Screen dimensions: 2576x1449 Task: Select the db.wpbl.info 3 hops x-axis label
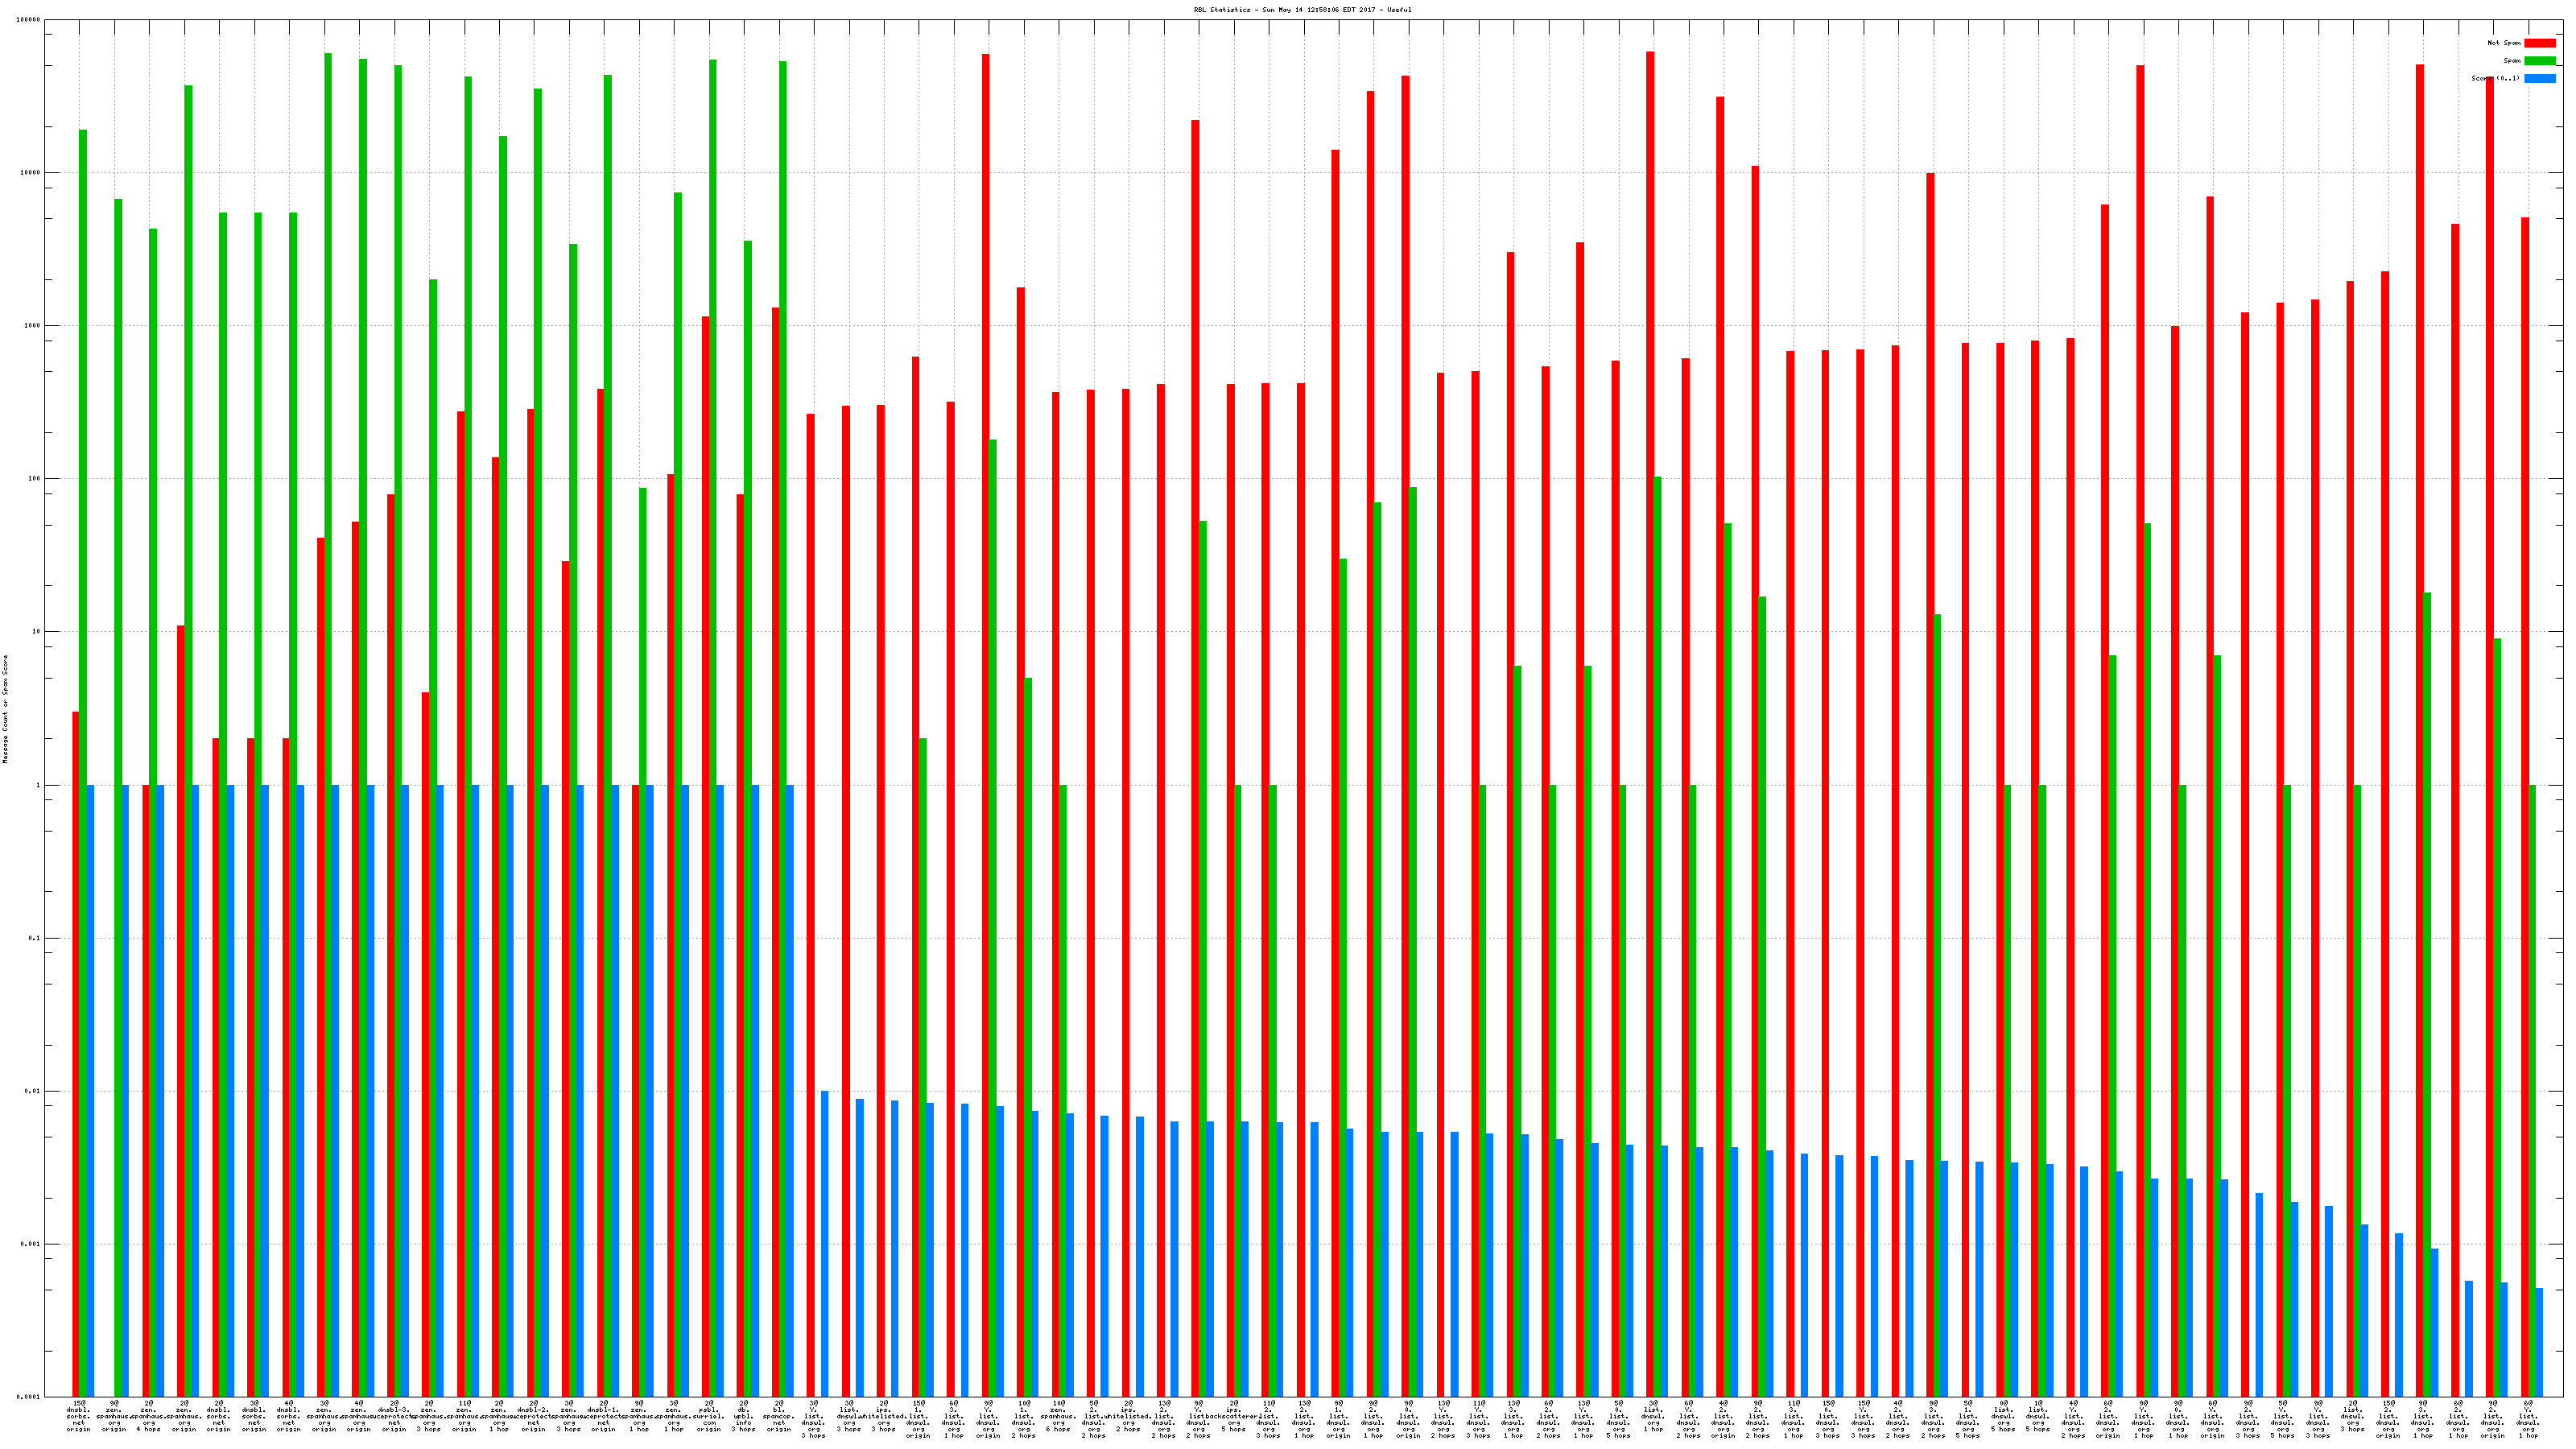744,1416
